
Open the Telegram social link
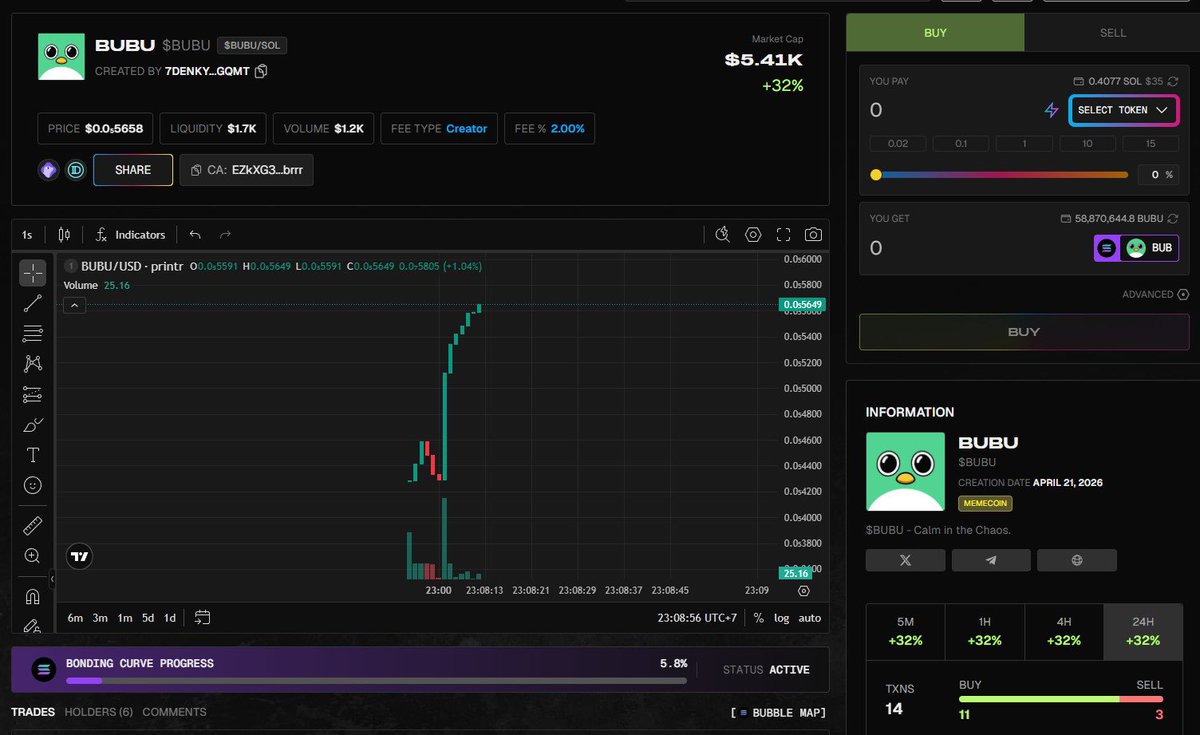coord(991,560)
